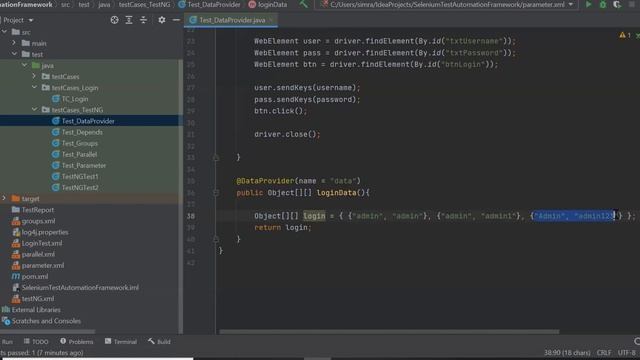This screenshot has height=360, width=640.
Task: Collapse the src folder
Action: tap(4, 32)
